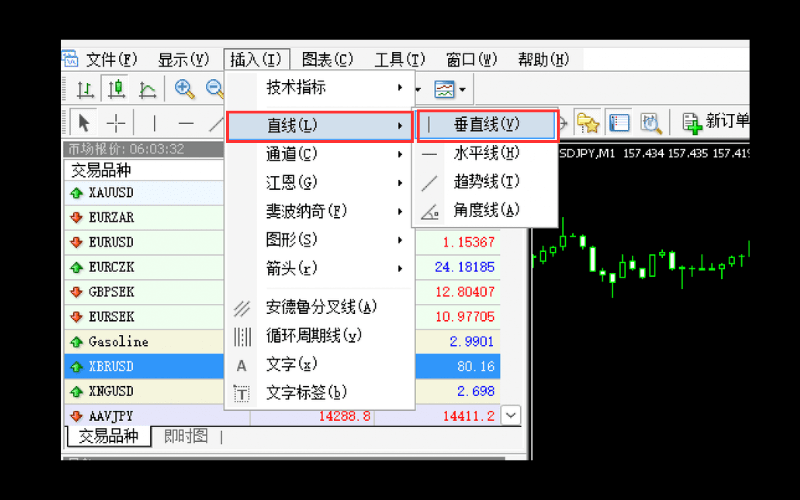The image size is (800, 500).
Task: Open the dropdown chevron beside 14411.2
Action: 511,415
